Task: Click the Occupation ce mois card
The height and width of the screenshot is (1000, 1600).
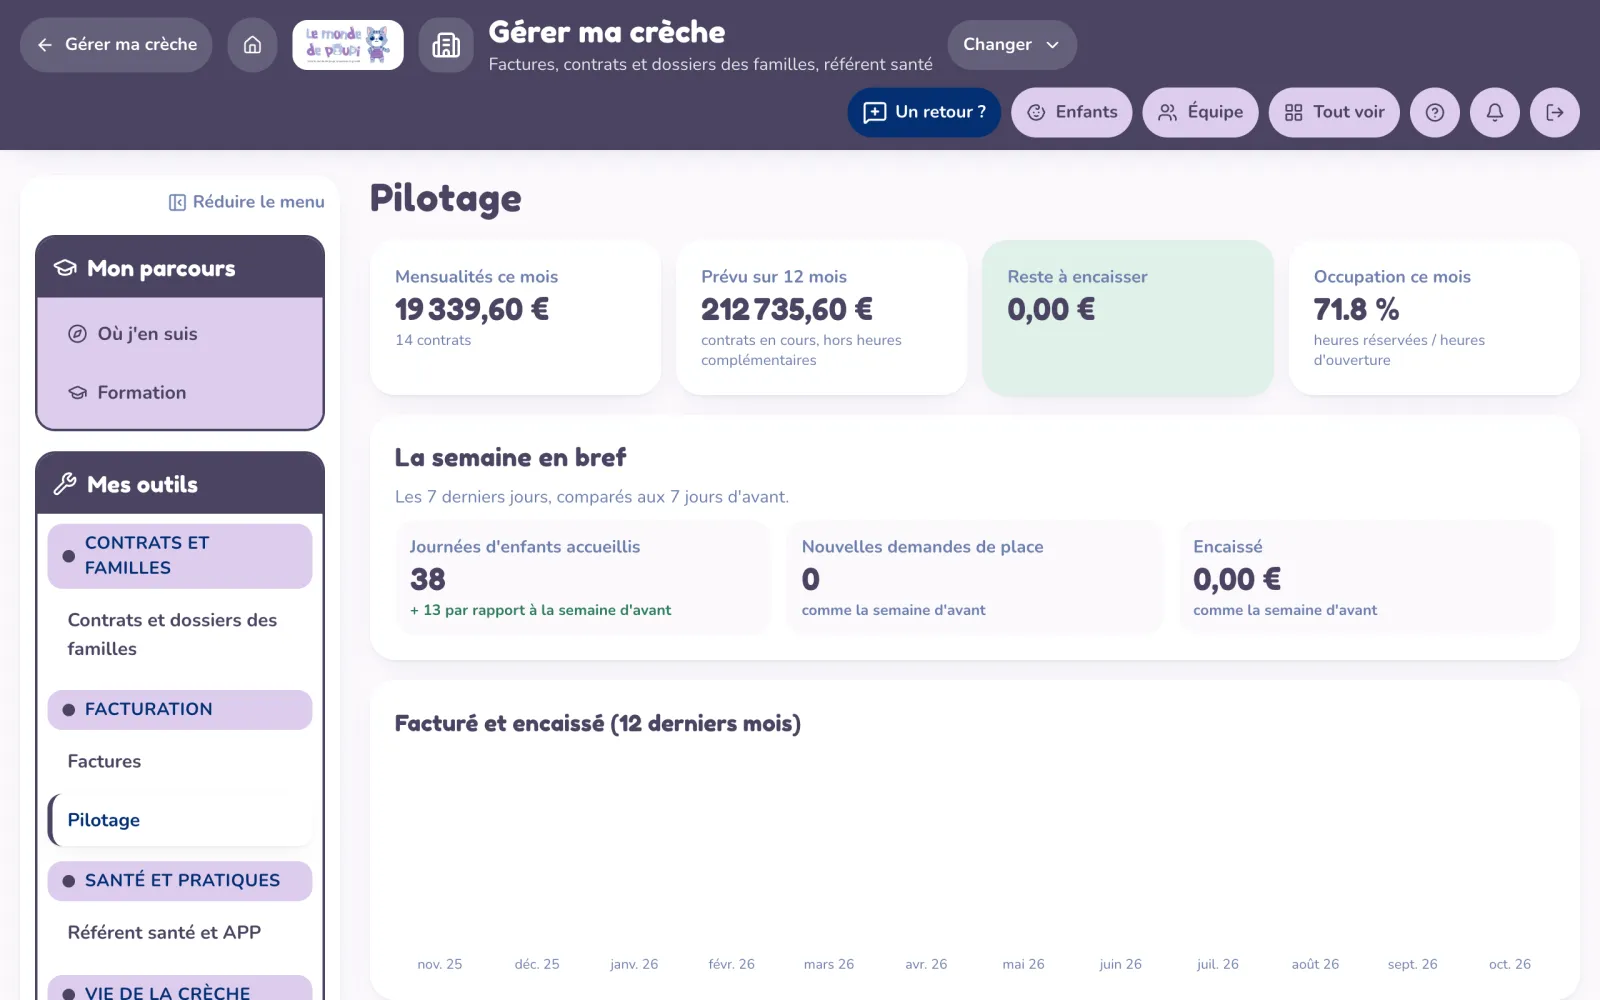Action: click(1434, 318)
